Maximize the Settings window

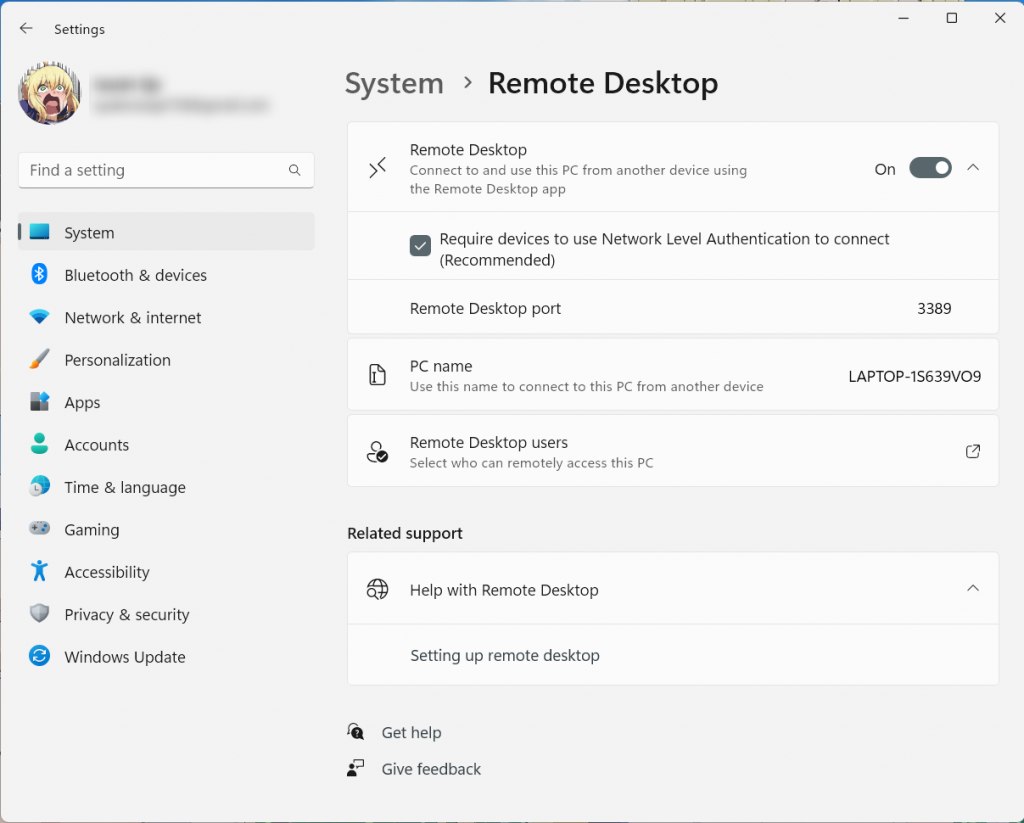[952, 18]
